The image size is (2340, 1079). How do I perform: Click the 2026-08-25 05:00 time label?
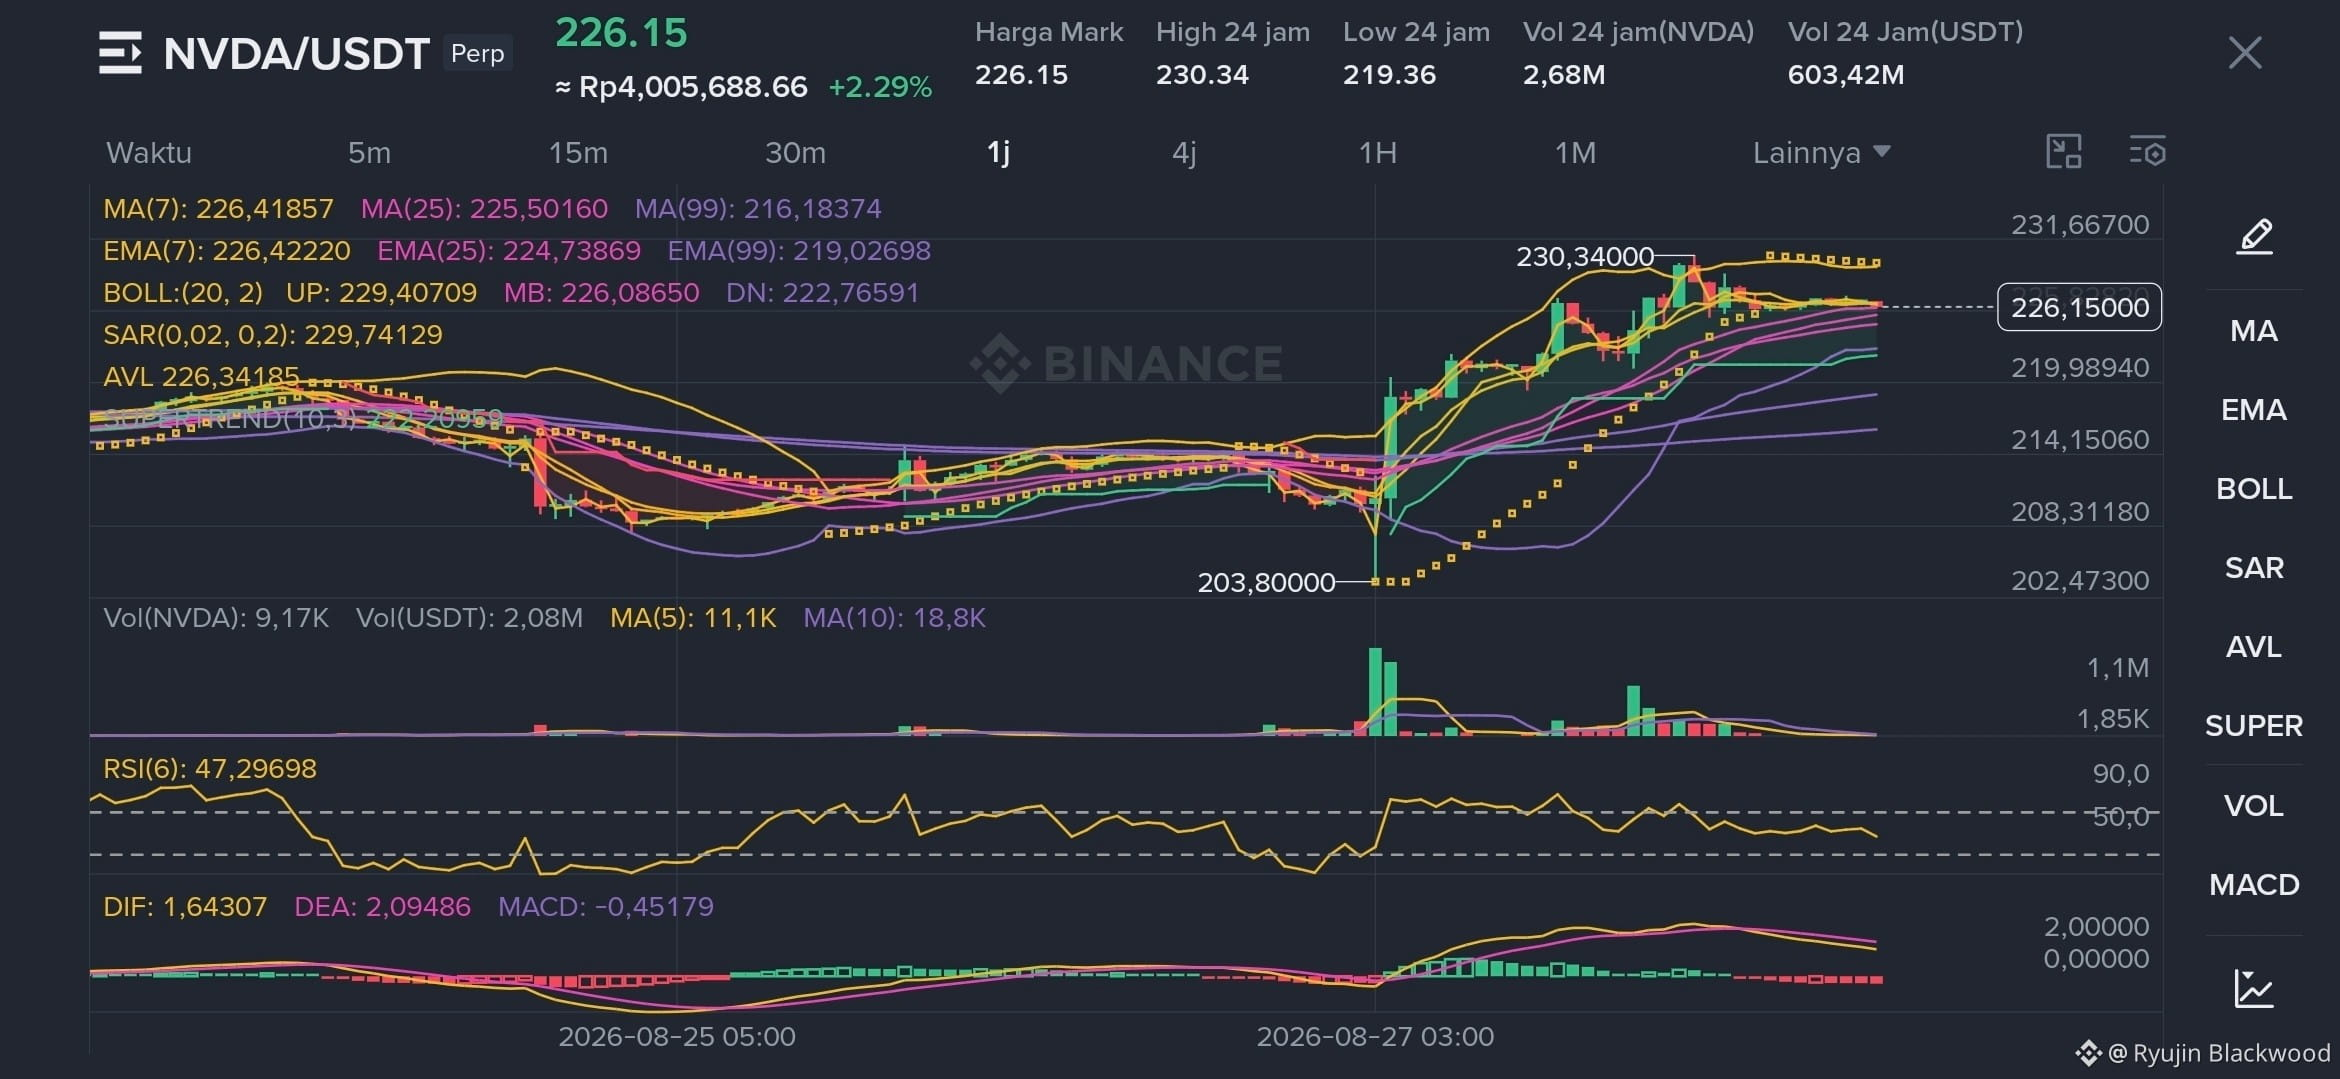[677, 1036]
